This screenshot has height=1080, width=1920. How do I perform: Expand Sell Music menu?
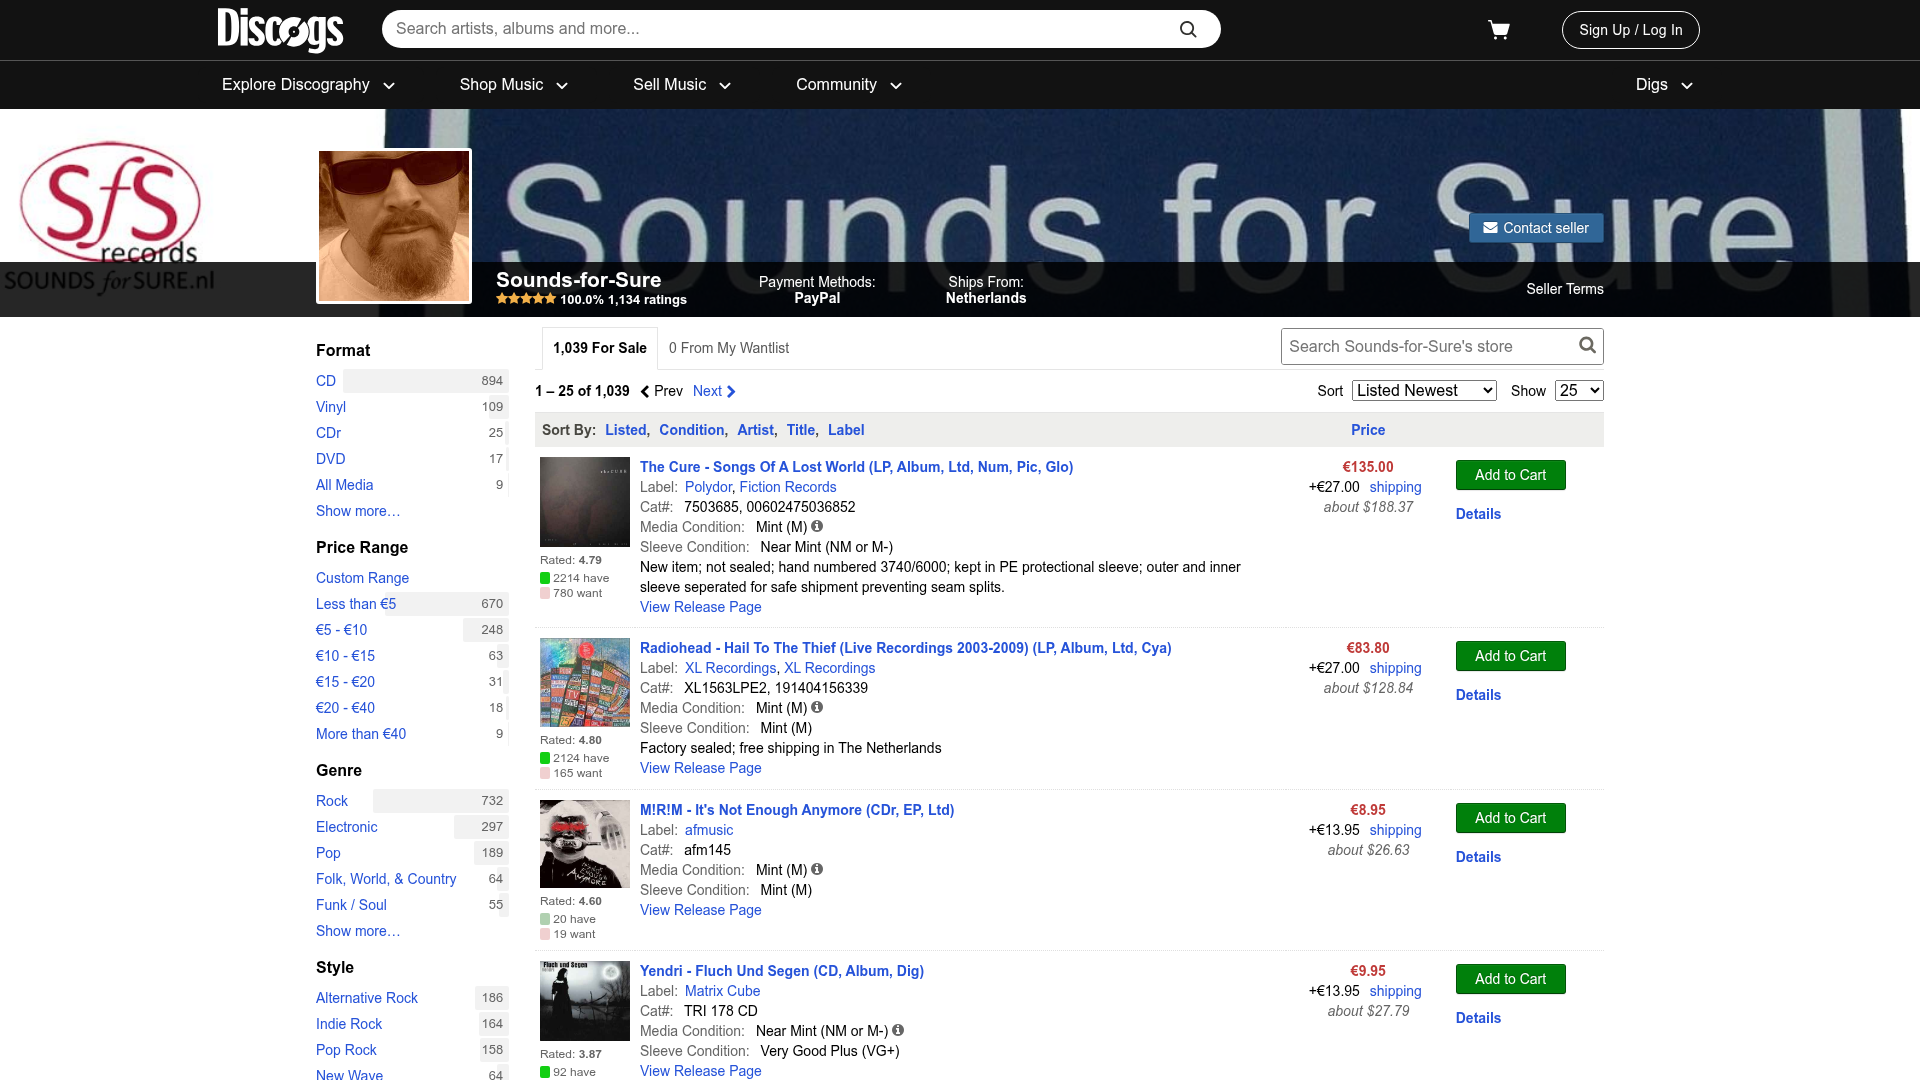tap(682, 85)
